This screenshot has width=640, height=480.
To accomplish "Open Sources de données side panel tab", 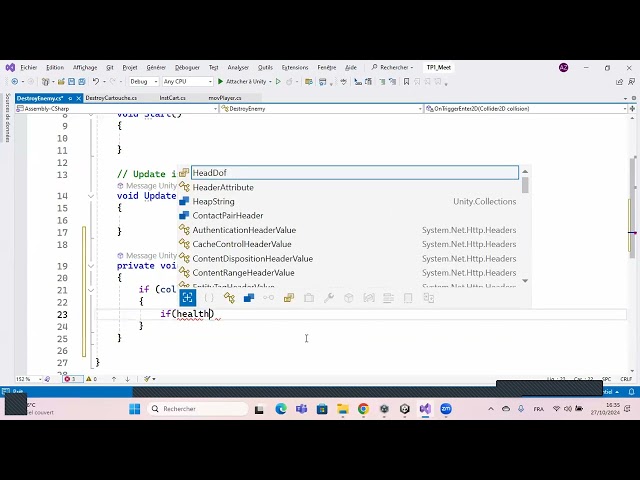I will [x=7, y=118].
